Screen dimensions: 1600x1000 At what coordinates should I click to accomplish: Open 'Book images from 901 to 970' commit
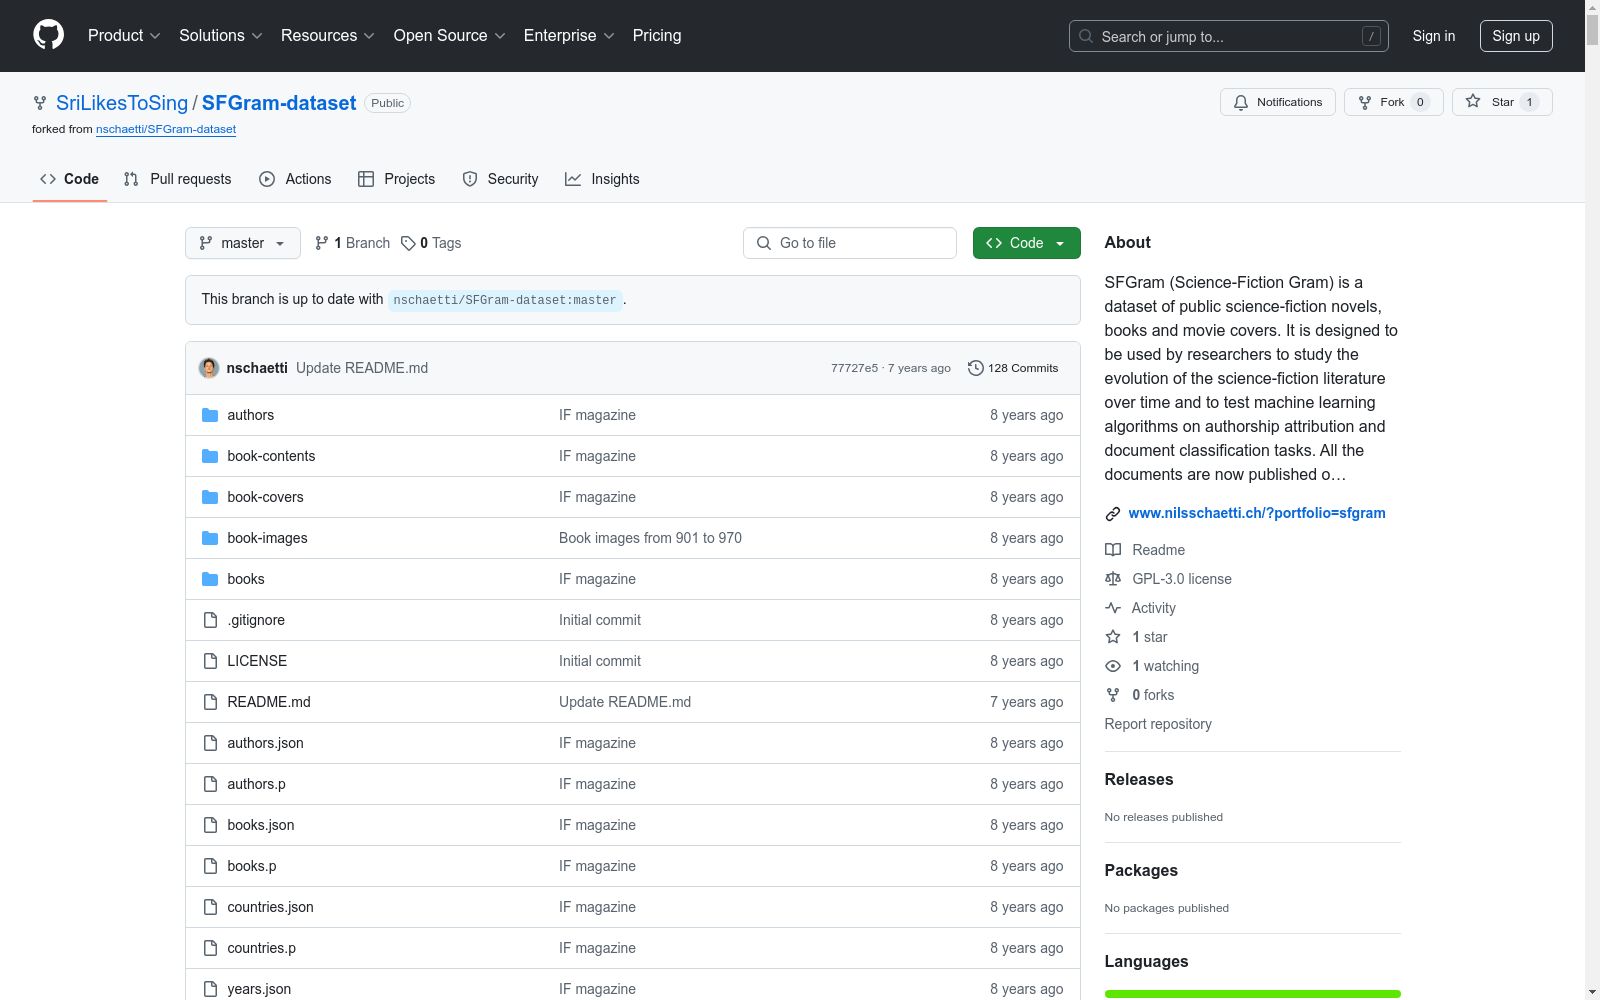(650, 538)
